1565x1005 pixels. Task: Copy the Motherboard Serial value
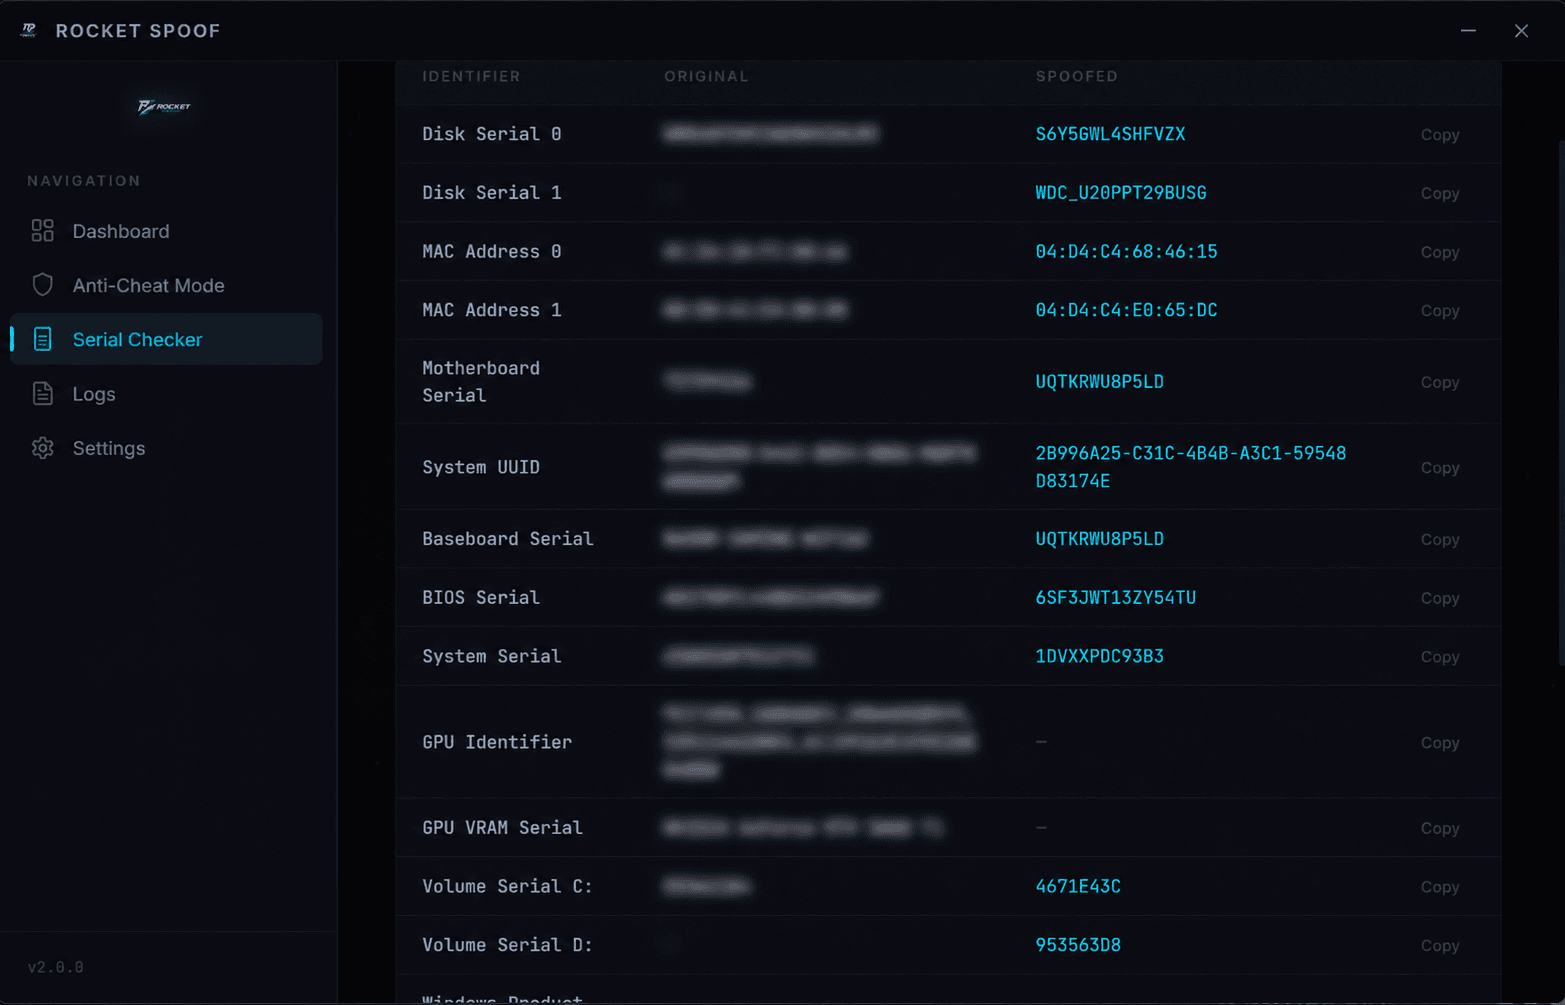[x=1440, y=382]
